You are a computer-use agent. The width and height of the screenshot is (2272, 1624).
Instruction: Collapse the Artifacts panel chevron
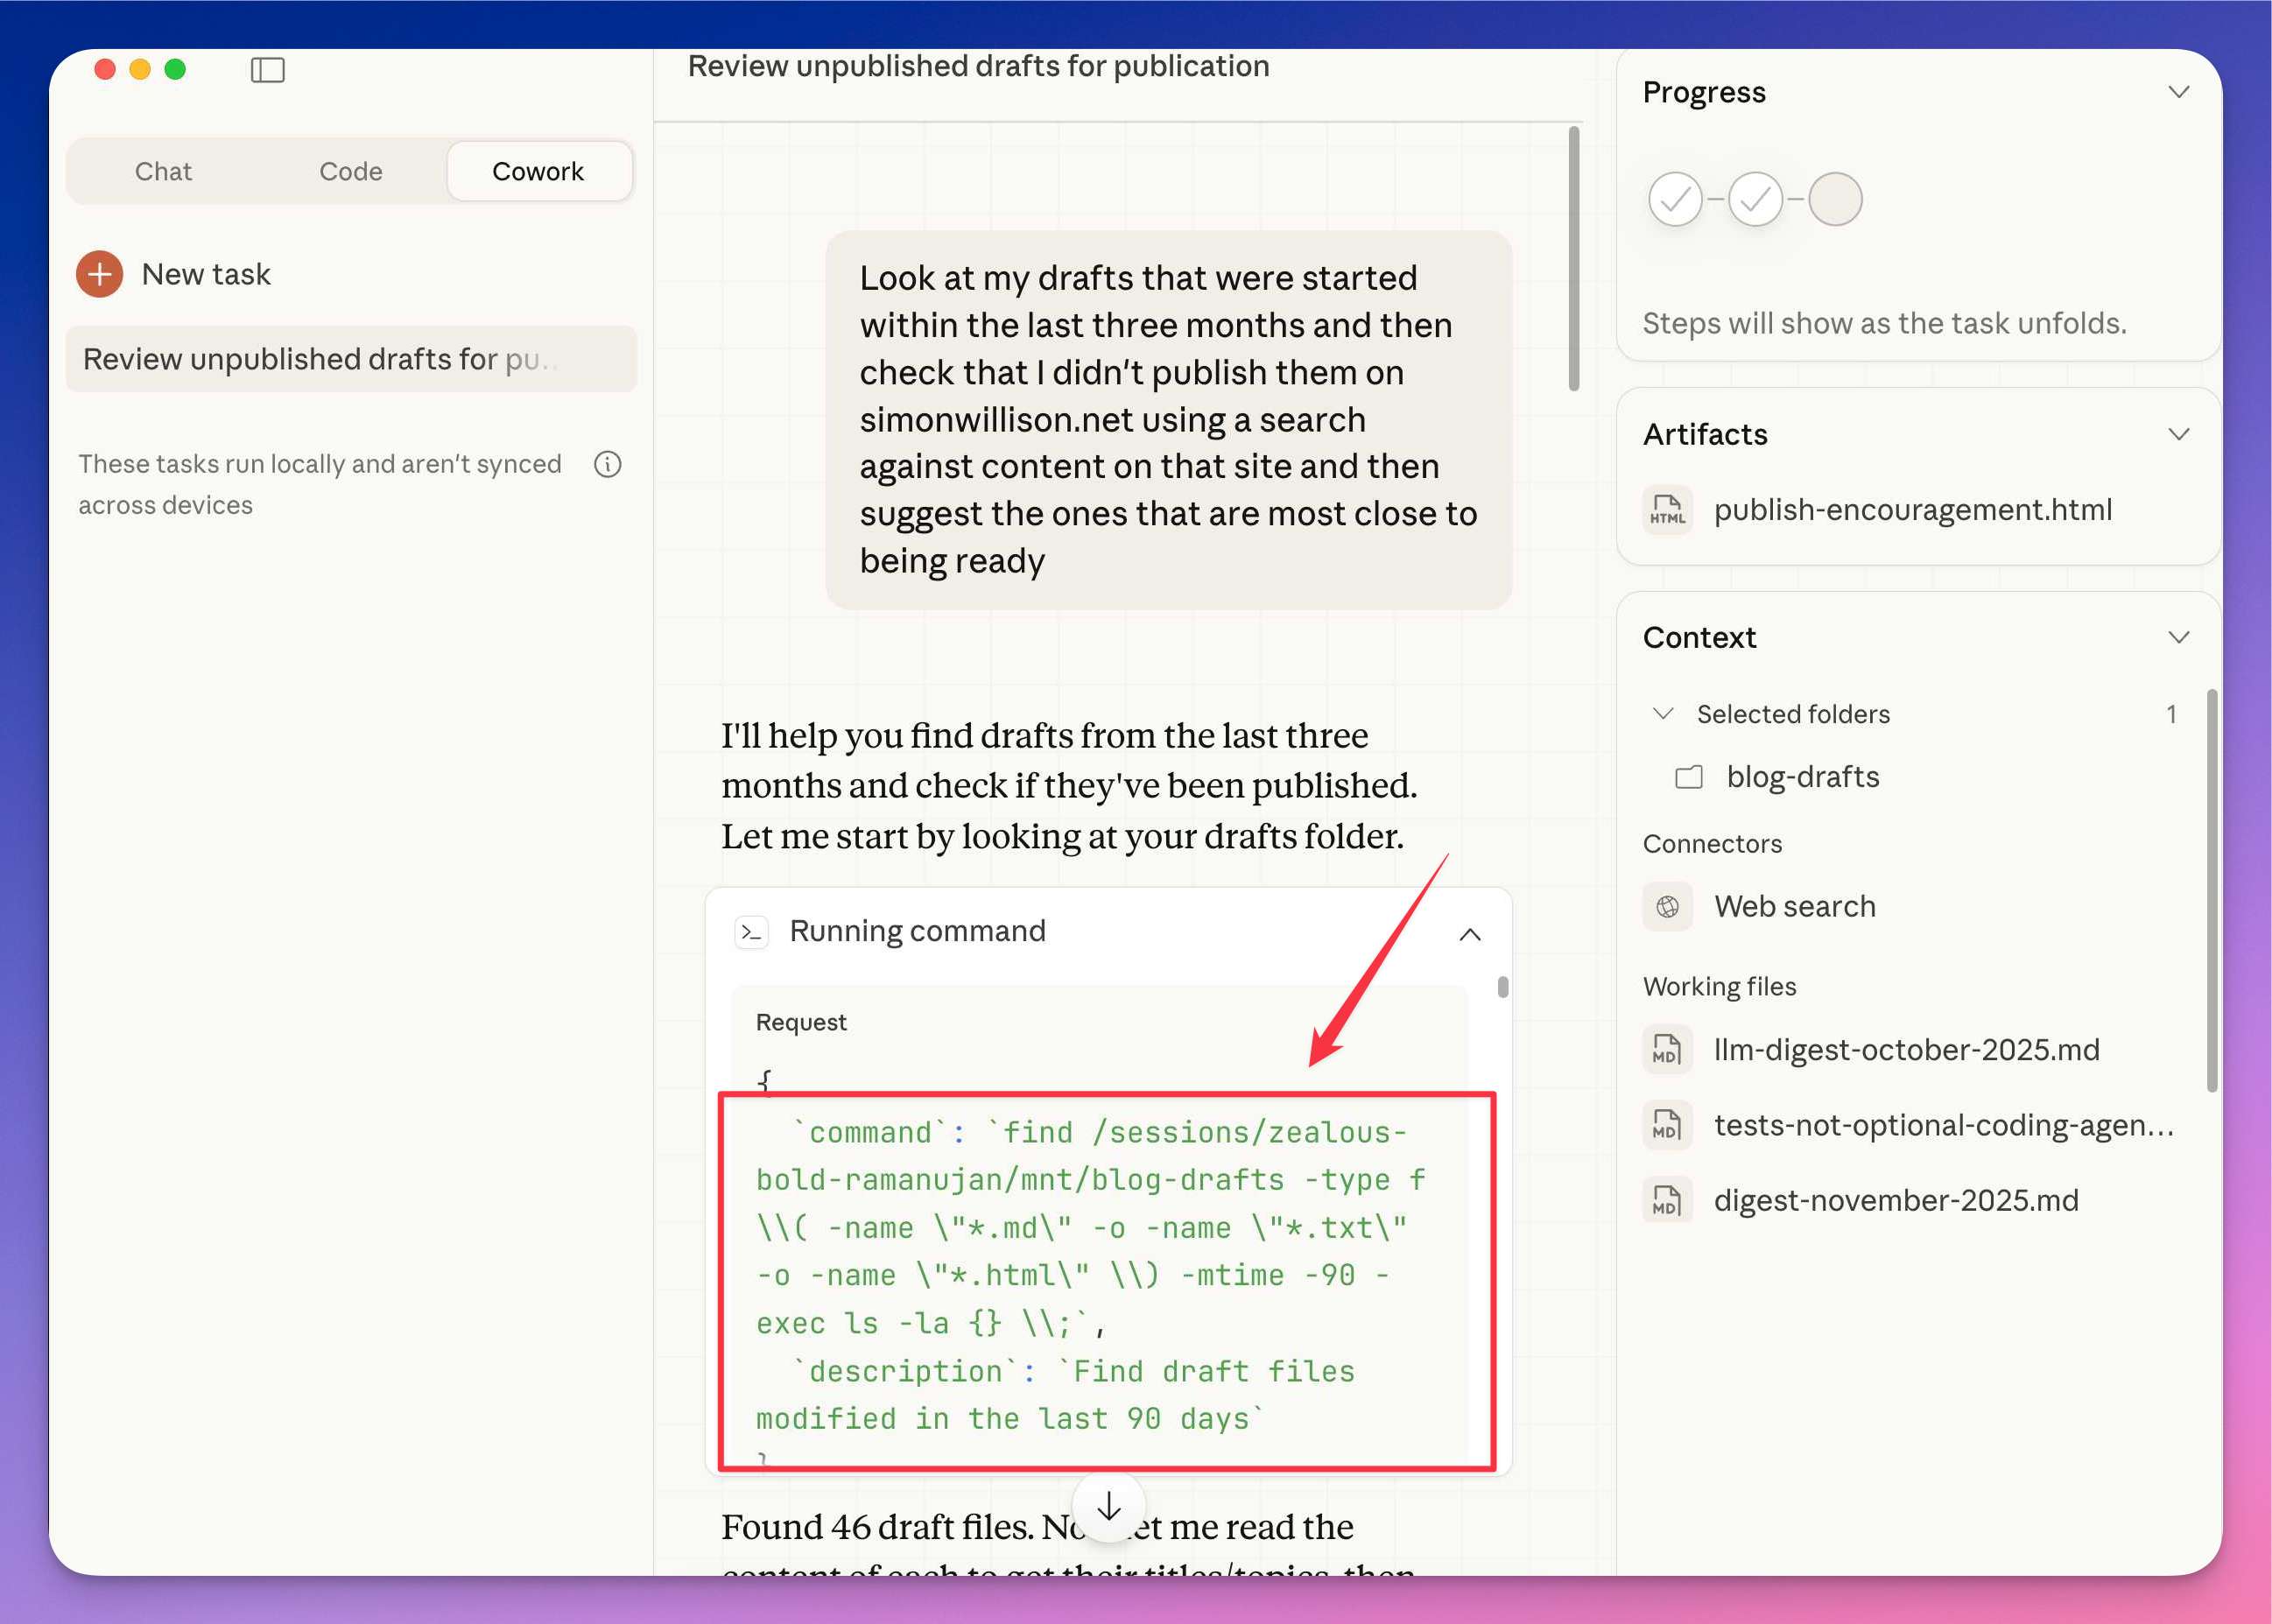point(2178,434)
